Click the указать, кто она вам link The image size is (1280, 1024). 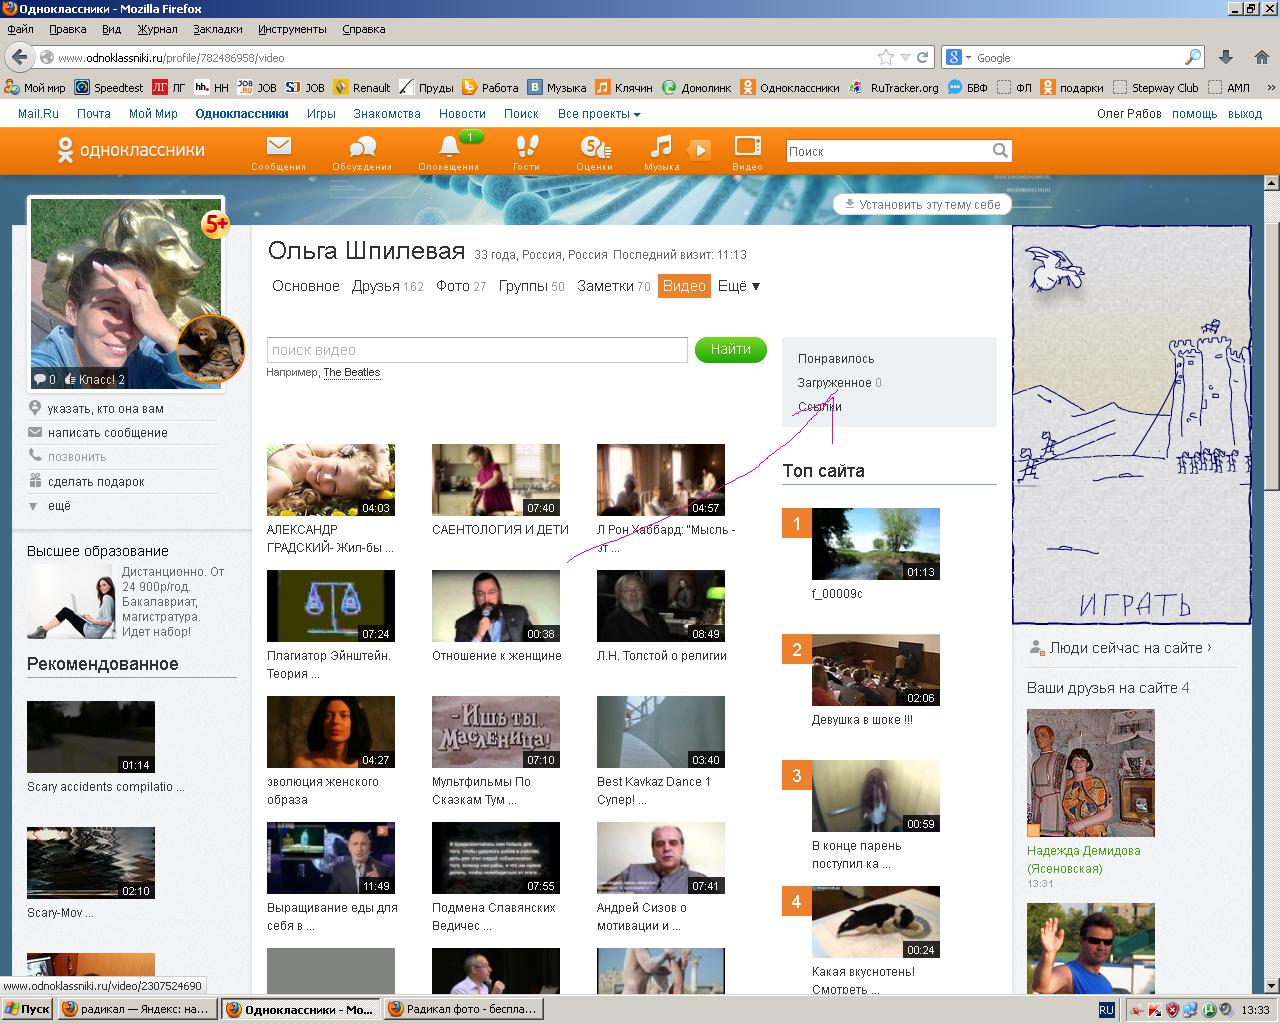point(105,409)
